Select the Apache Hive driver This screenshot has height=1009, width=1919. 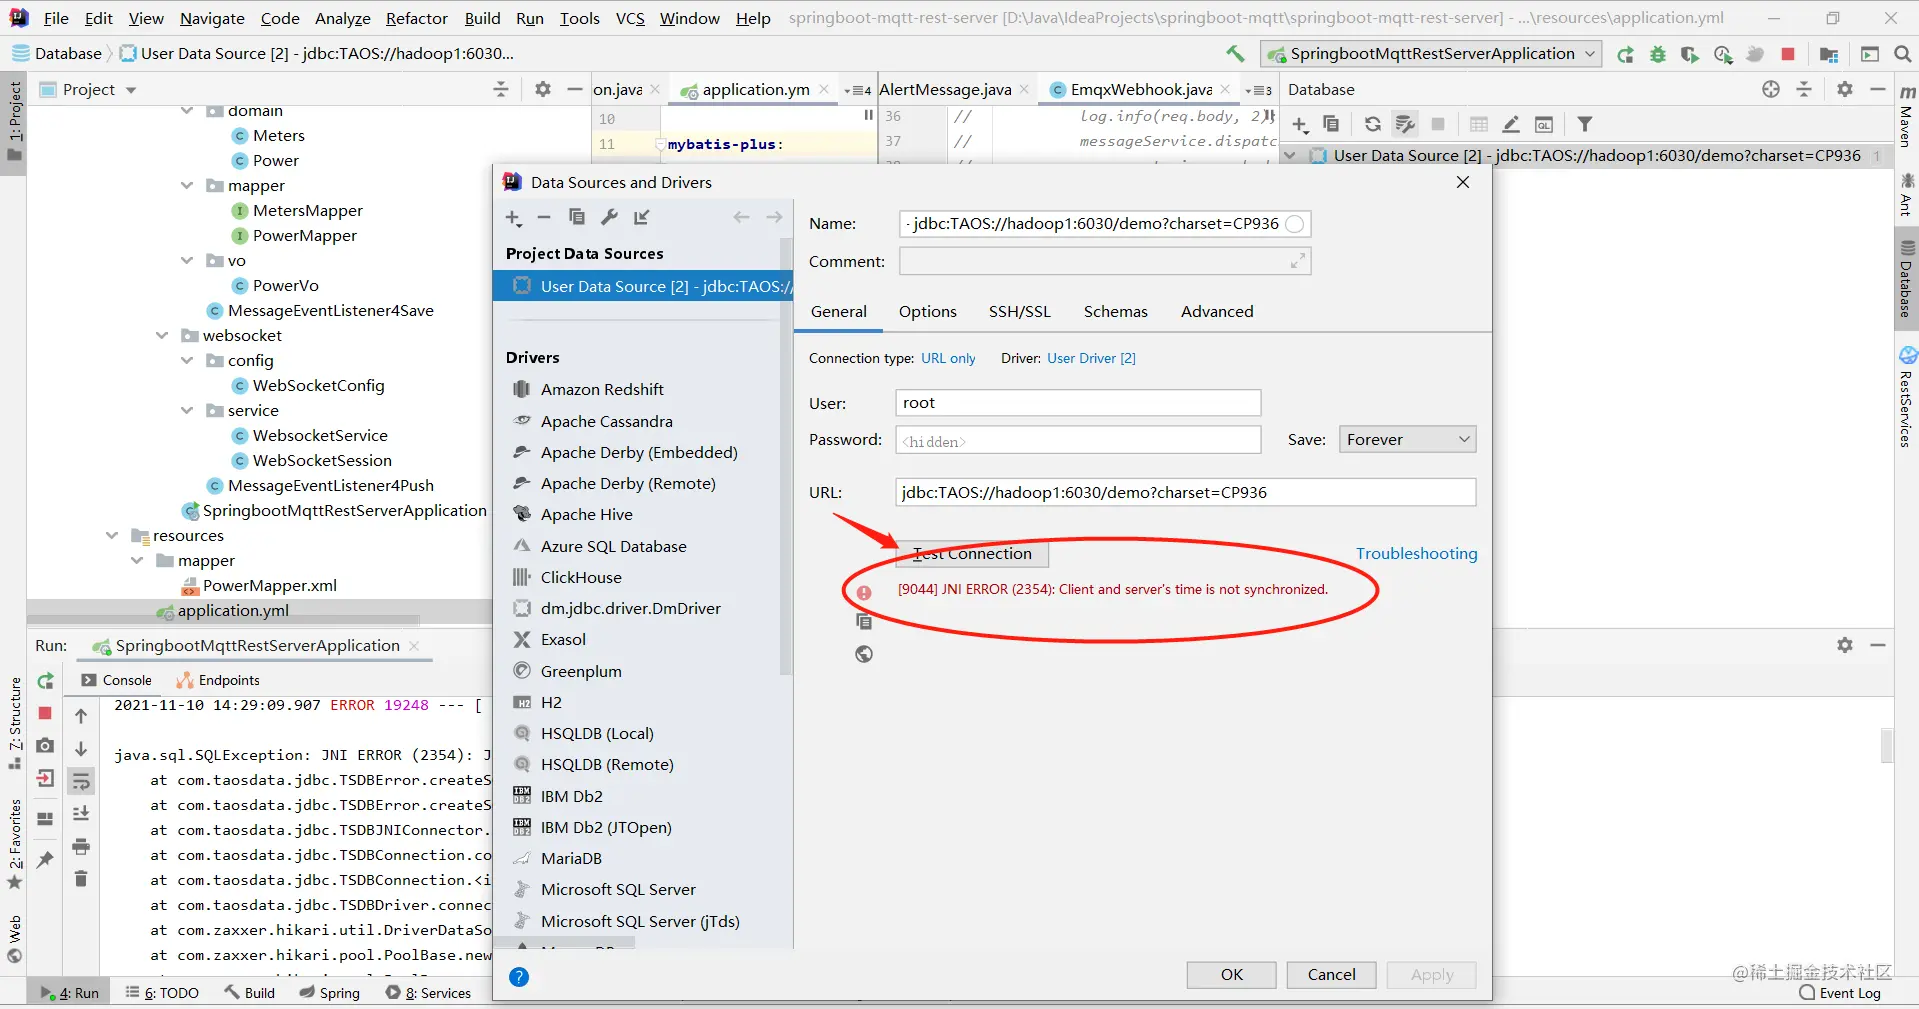click(586, 515)
